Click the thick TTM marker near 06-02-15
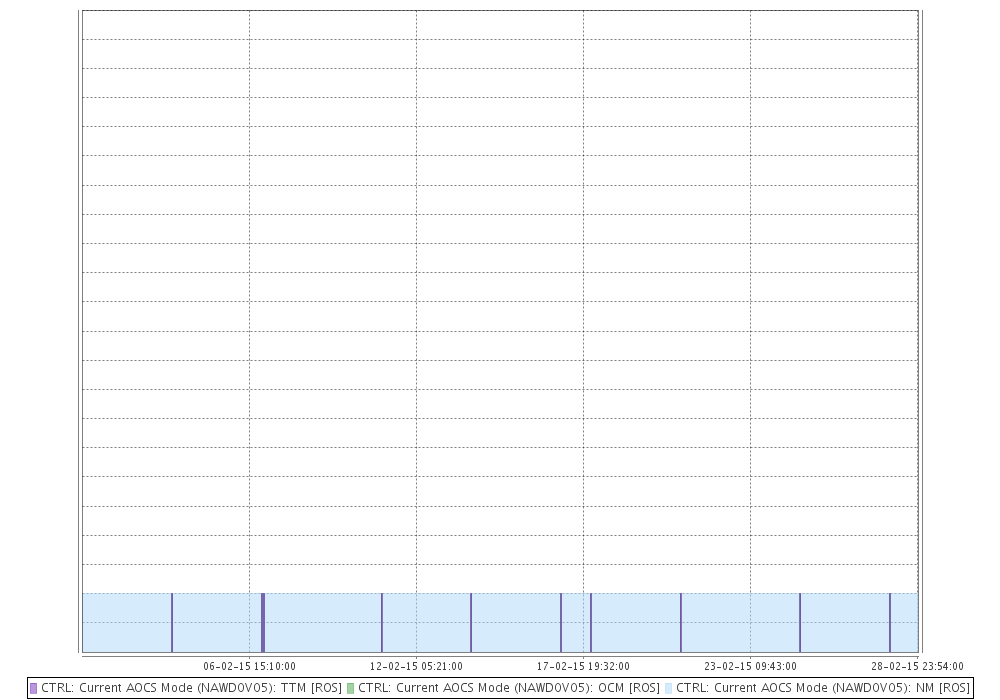The height and width of the screenshot is (700, 1000). point(263,622)
